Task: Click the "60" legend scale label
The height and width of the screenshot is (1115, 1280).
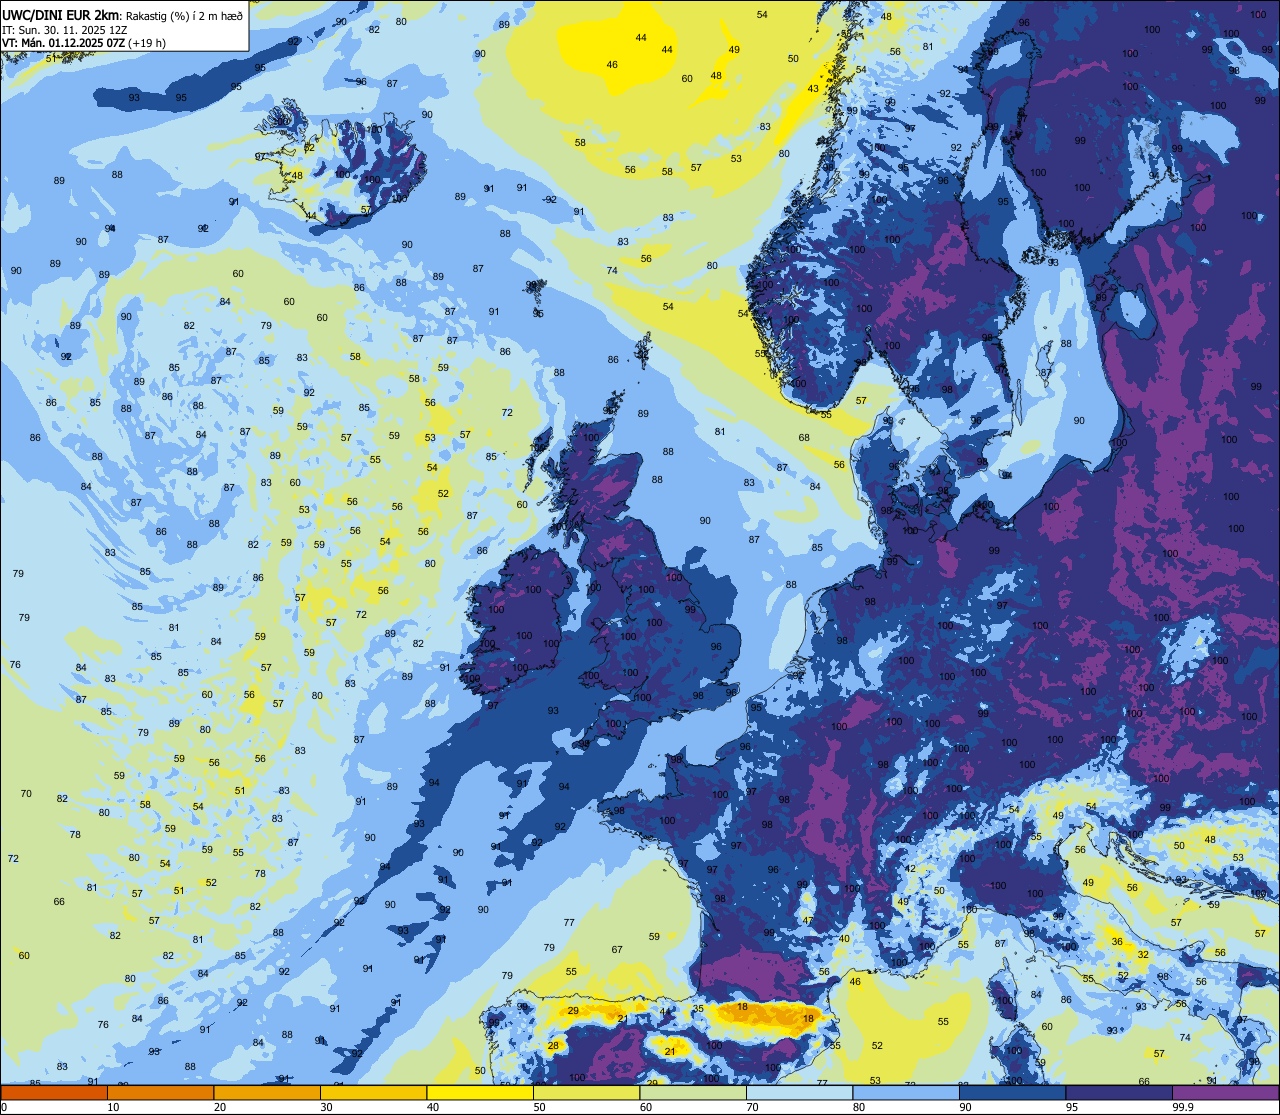Action: click(646, 1107)
